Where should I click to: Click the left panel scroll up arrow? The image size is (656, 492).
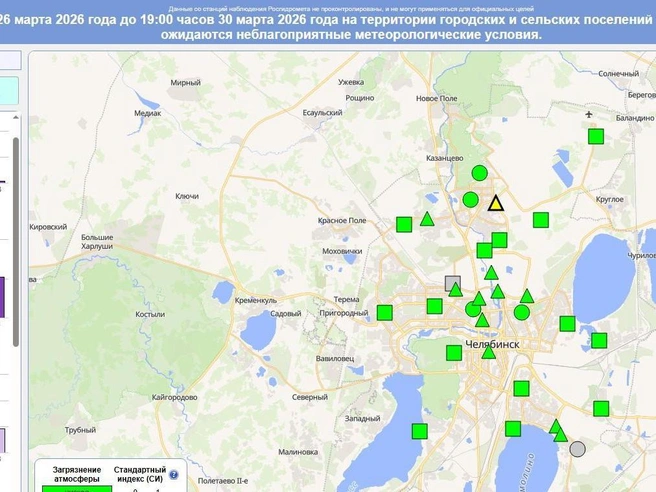point(15,118)
